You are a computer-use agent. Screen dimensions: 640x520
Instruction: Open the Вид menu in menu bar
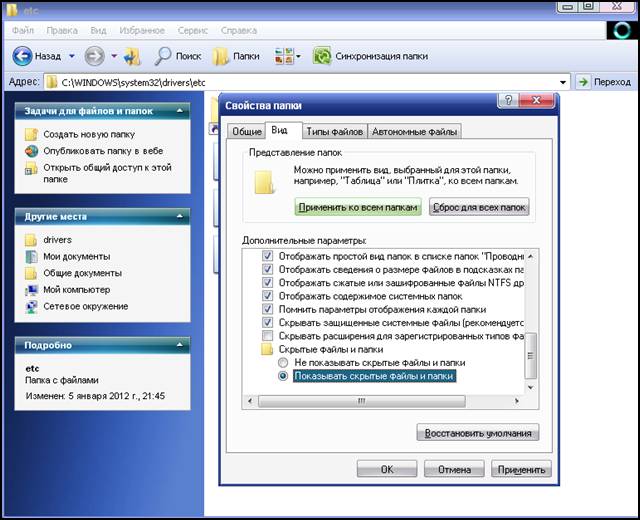point(98,31)
